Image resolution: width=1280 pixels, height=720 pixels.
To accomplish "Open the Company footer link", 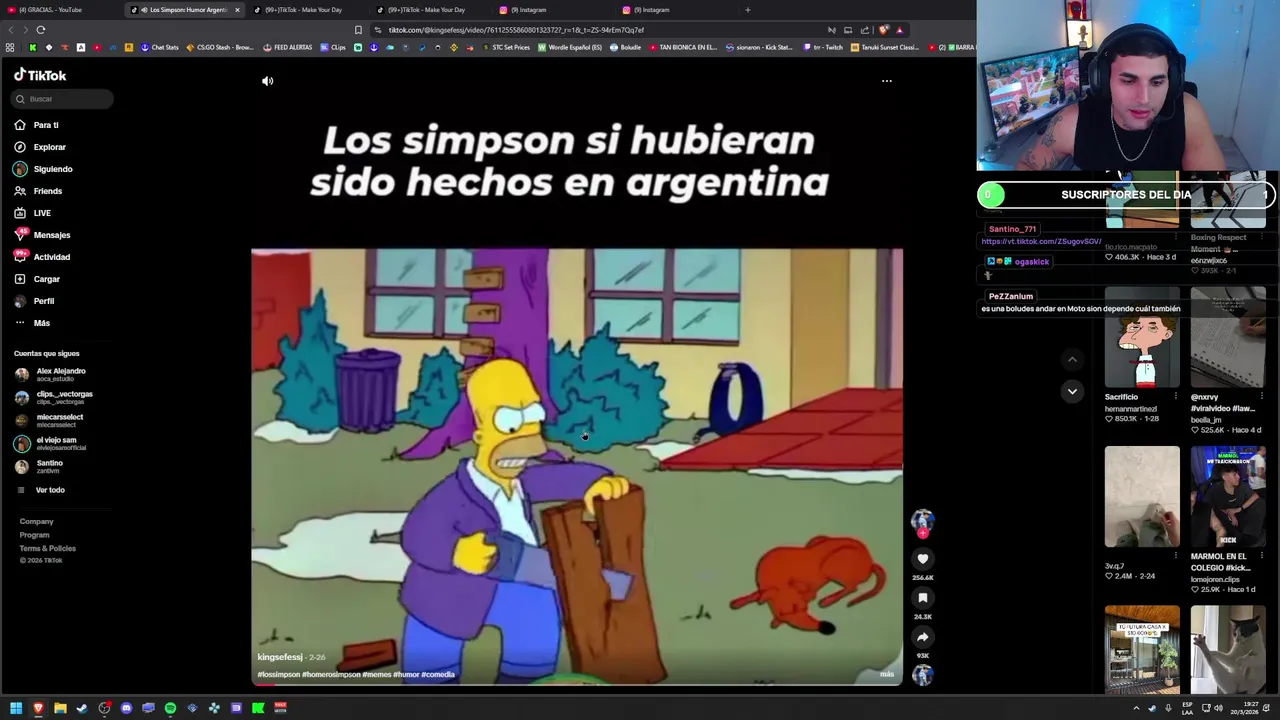I will click(36, 521).
